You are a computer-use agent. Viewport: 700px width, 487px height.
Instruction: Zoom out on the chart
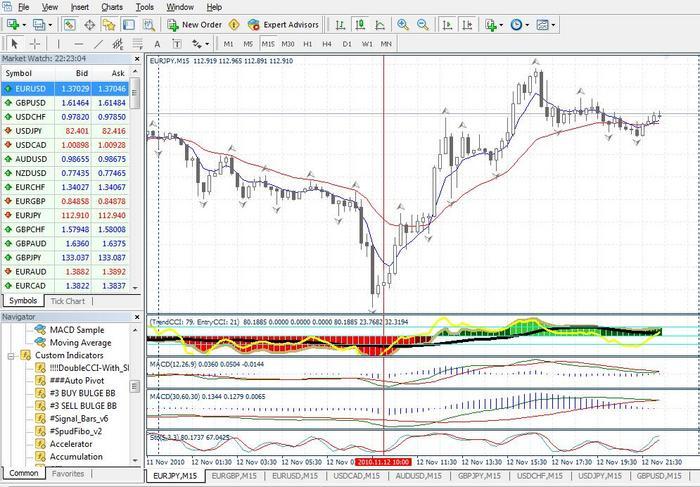pos(422,25)
